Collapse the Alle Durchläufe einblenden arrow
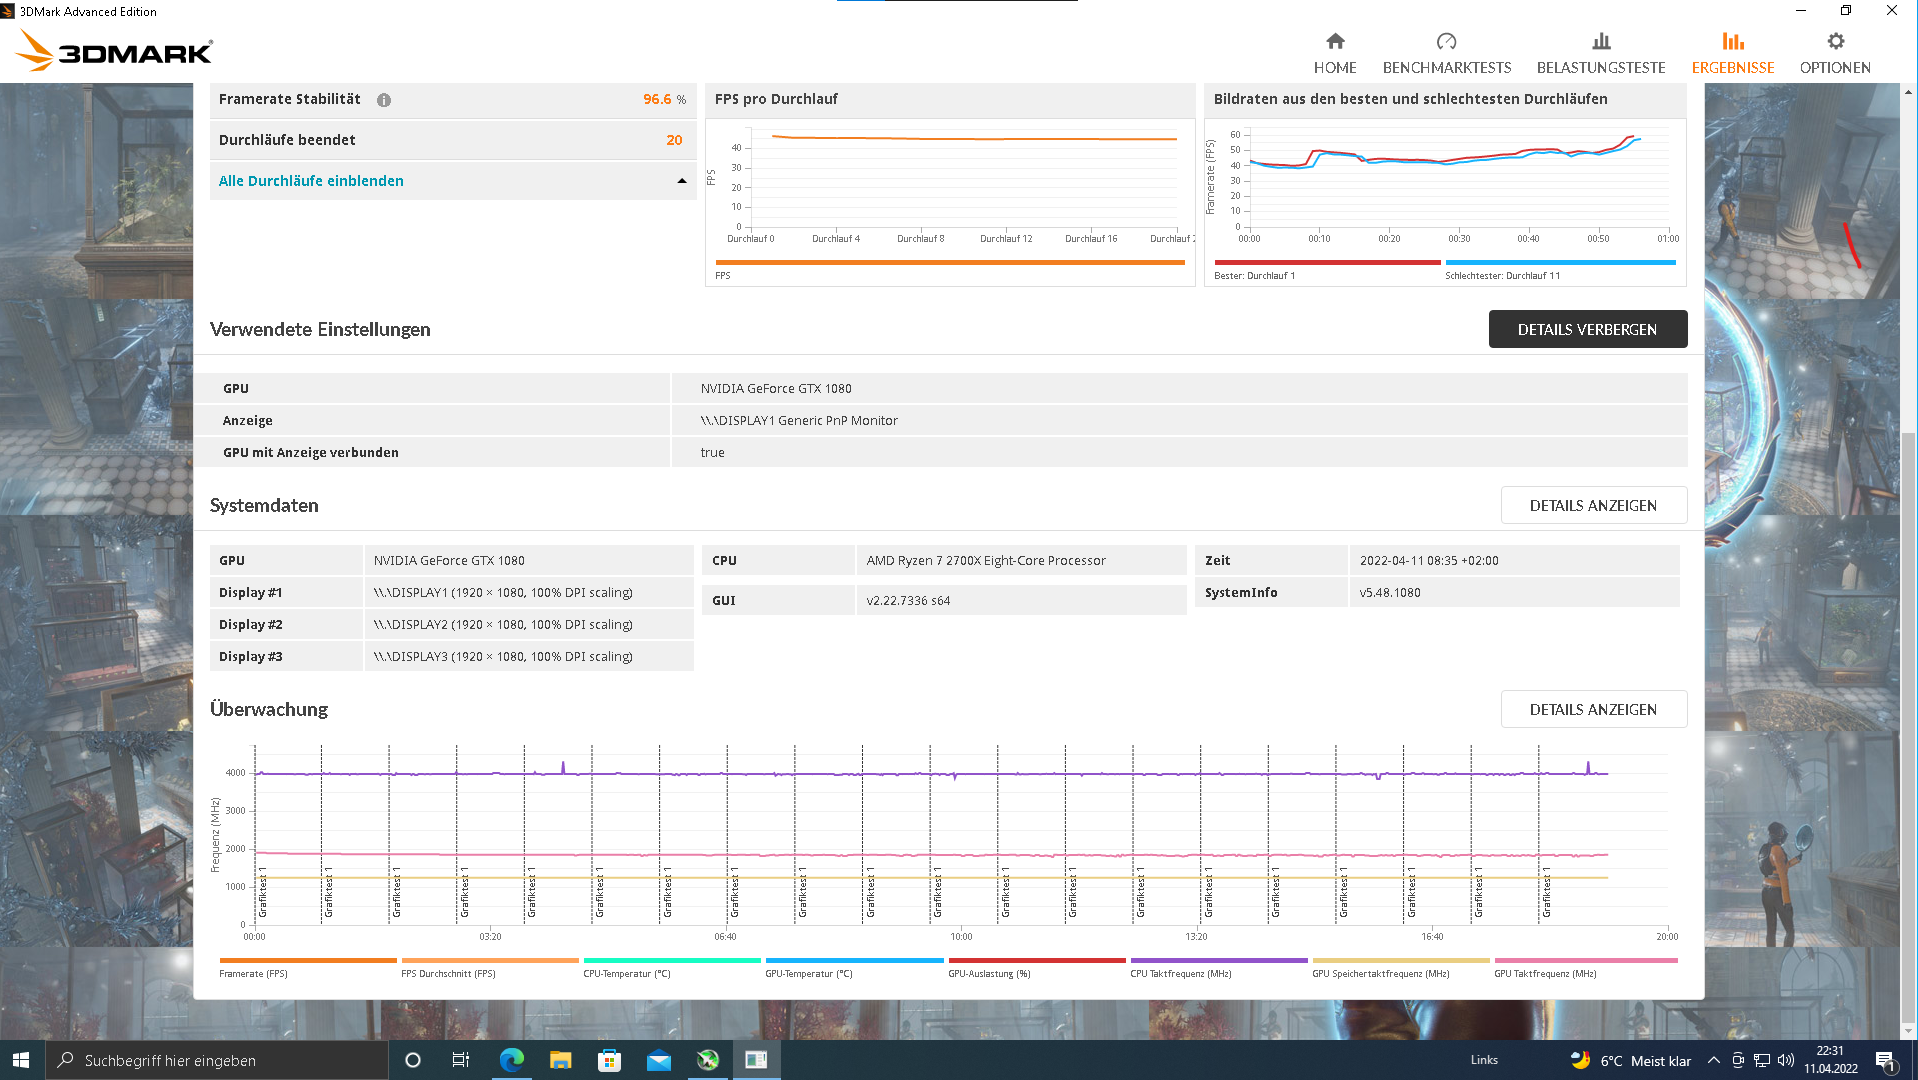 coord(682,181)
